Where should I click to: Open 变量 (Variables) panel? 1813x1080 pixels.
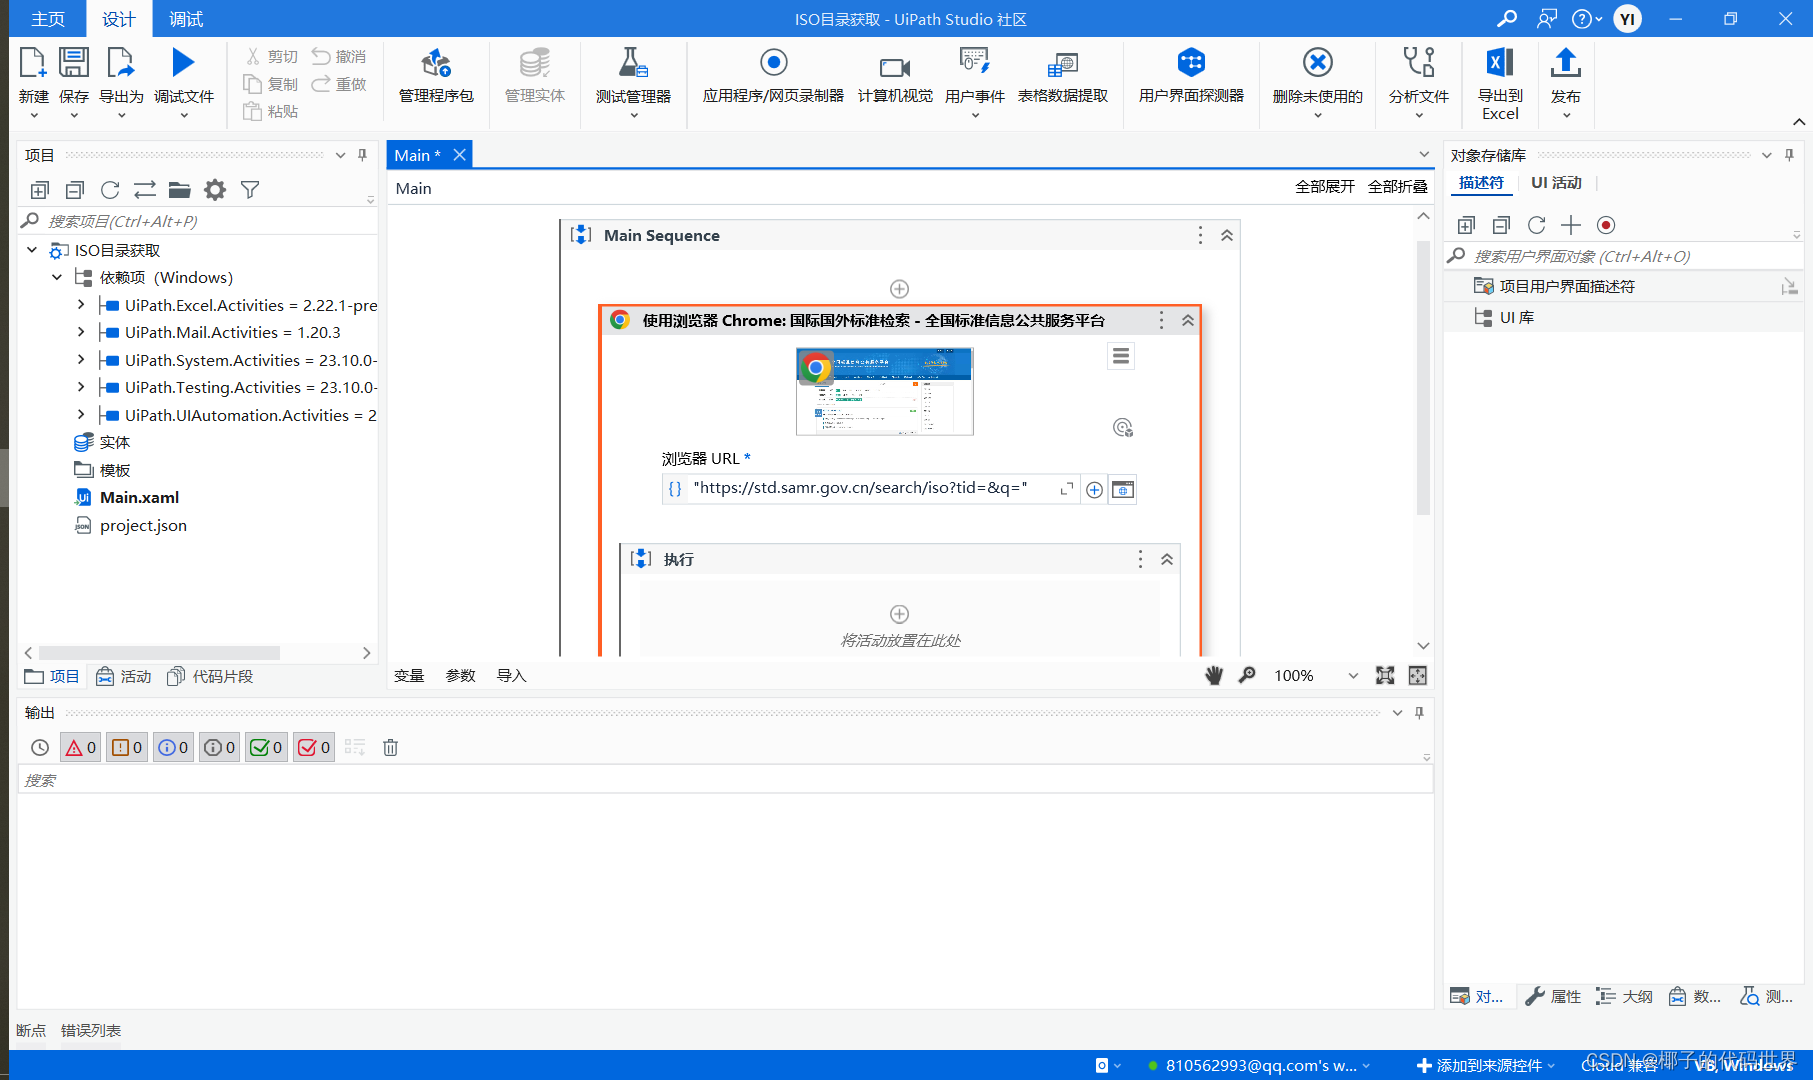coord(409,676)
